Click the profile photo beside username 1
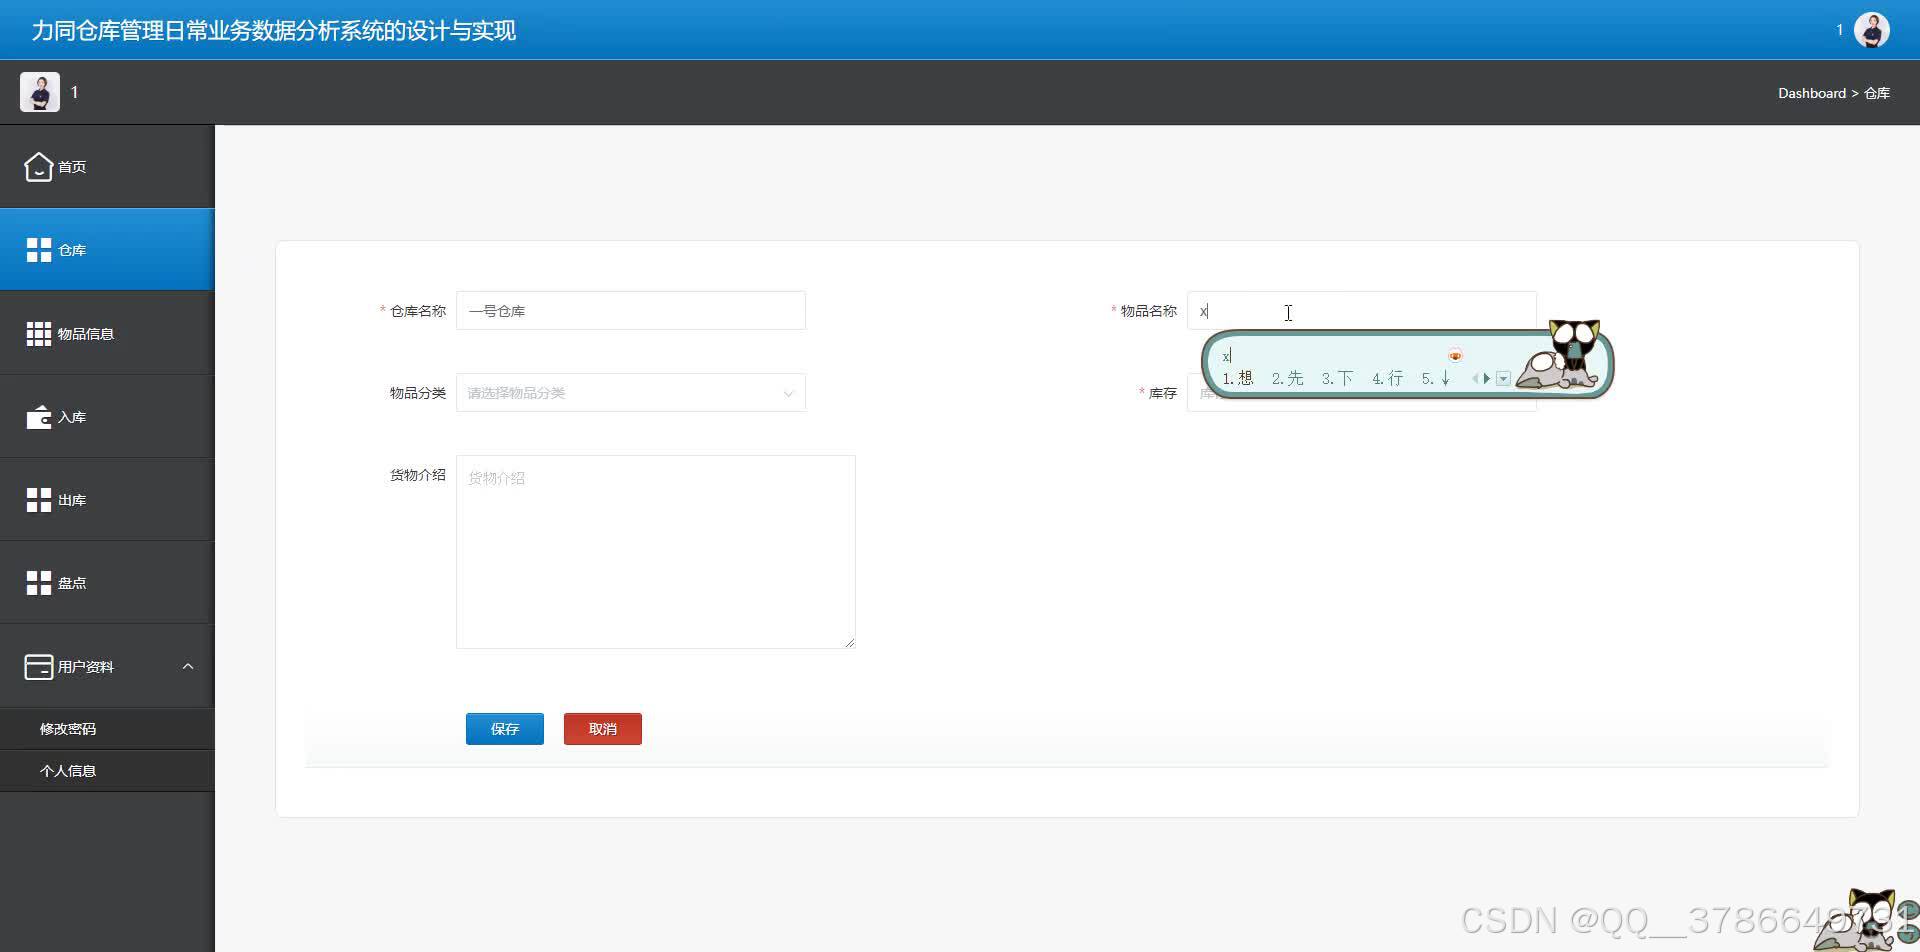 click(40, 92)
